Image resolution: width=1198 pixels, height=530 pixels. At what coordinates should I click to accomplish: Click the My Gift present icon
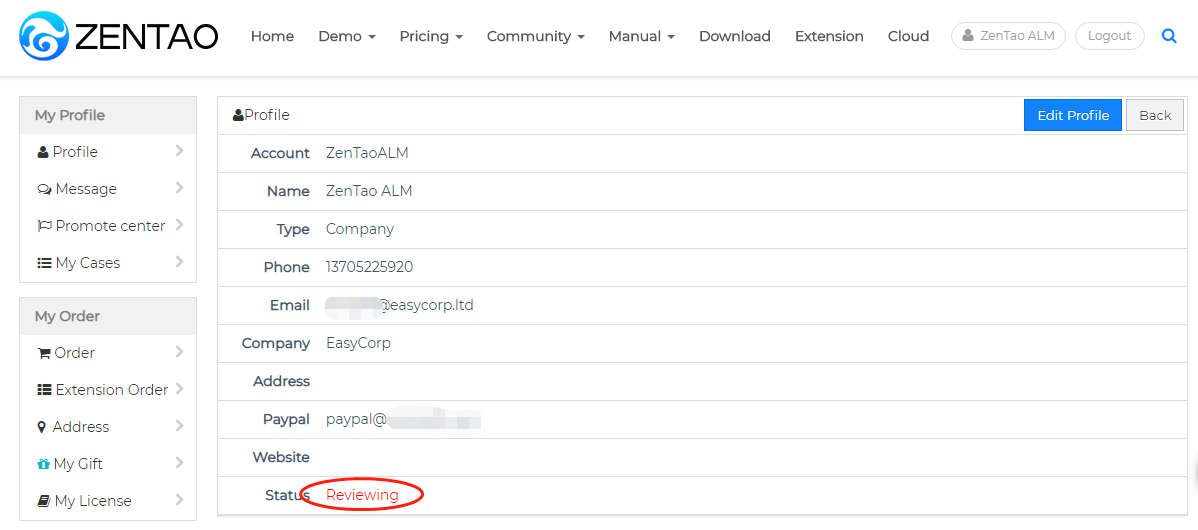pyautogui.click(x=43, y=464)
